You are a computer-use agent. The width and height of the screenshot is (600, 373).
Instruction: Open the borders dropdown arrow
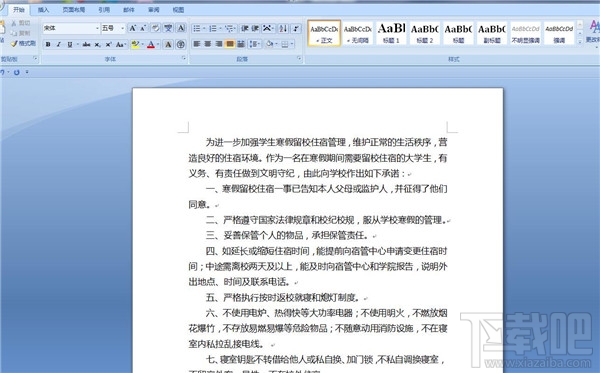(292, 44)
